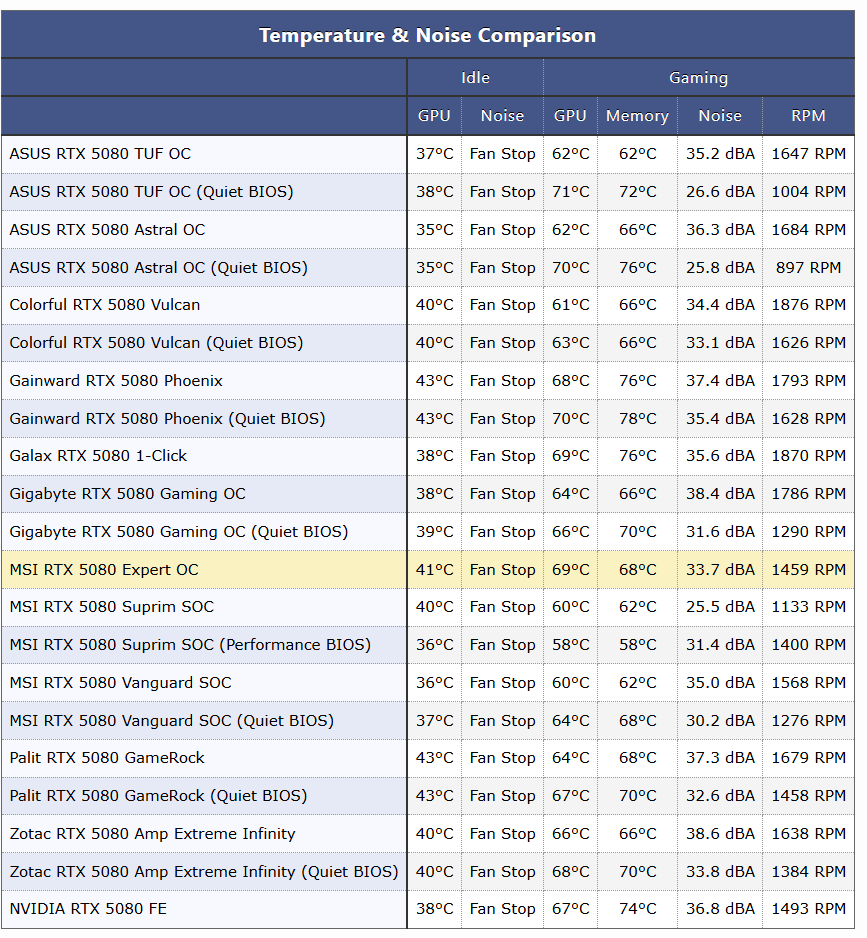Click the '1290 RPM' cell
The width and height of the screenshot is (867, 938).
[808, 532]
